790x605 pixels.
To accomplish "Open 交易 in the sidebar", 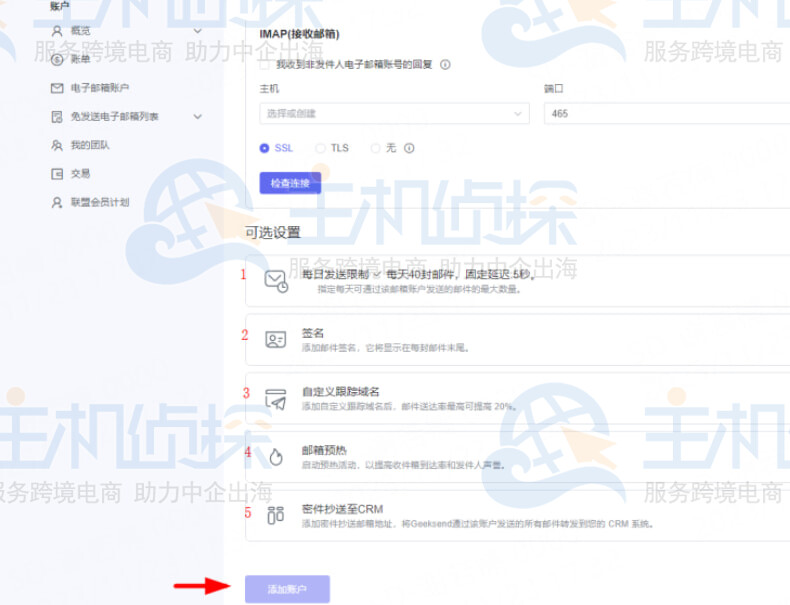I will pyautogui.click(x=81, y=174).
